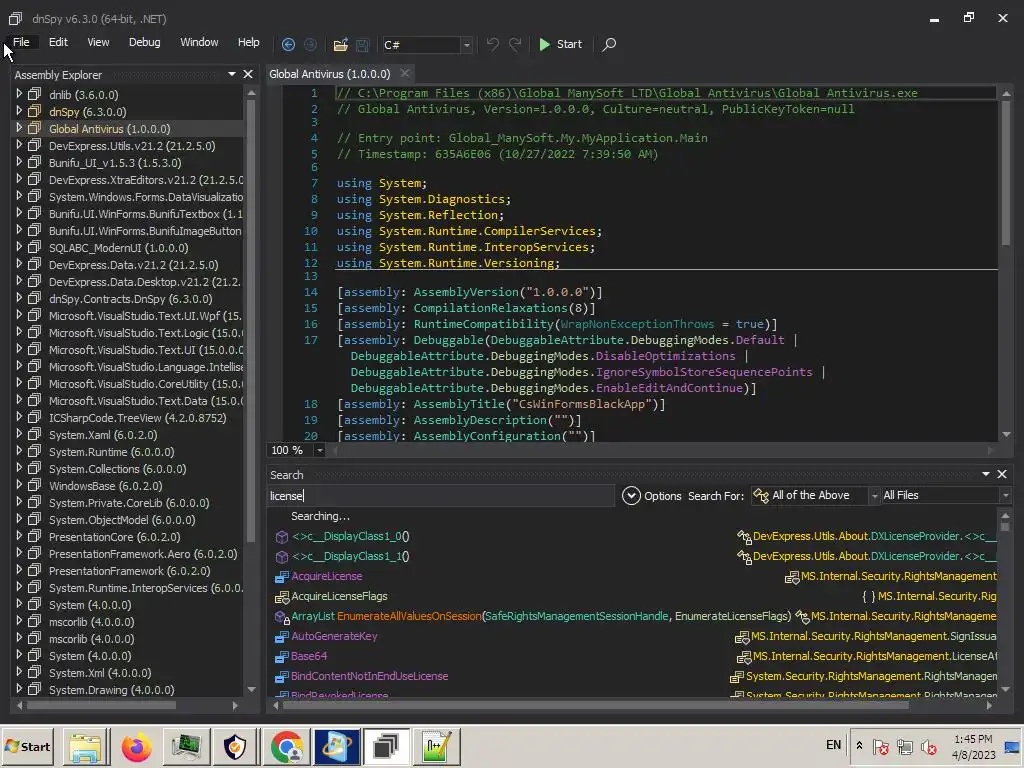Click the EnumerateAllValuesOnSession method icon

(x=281, y=616)
